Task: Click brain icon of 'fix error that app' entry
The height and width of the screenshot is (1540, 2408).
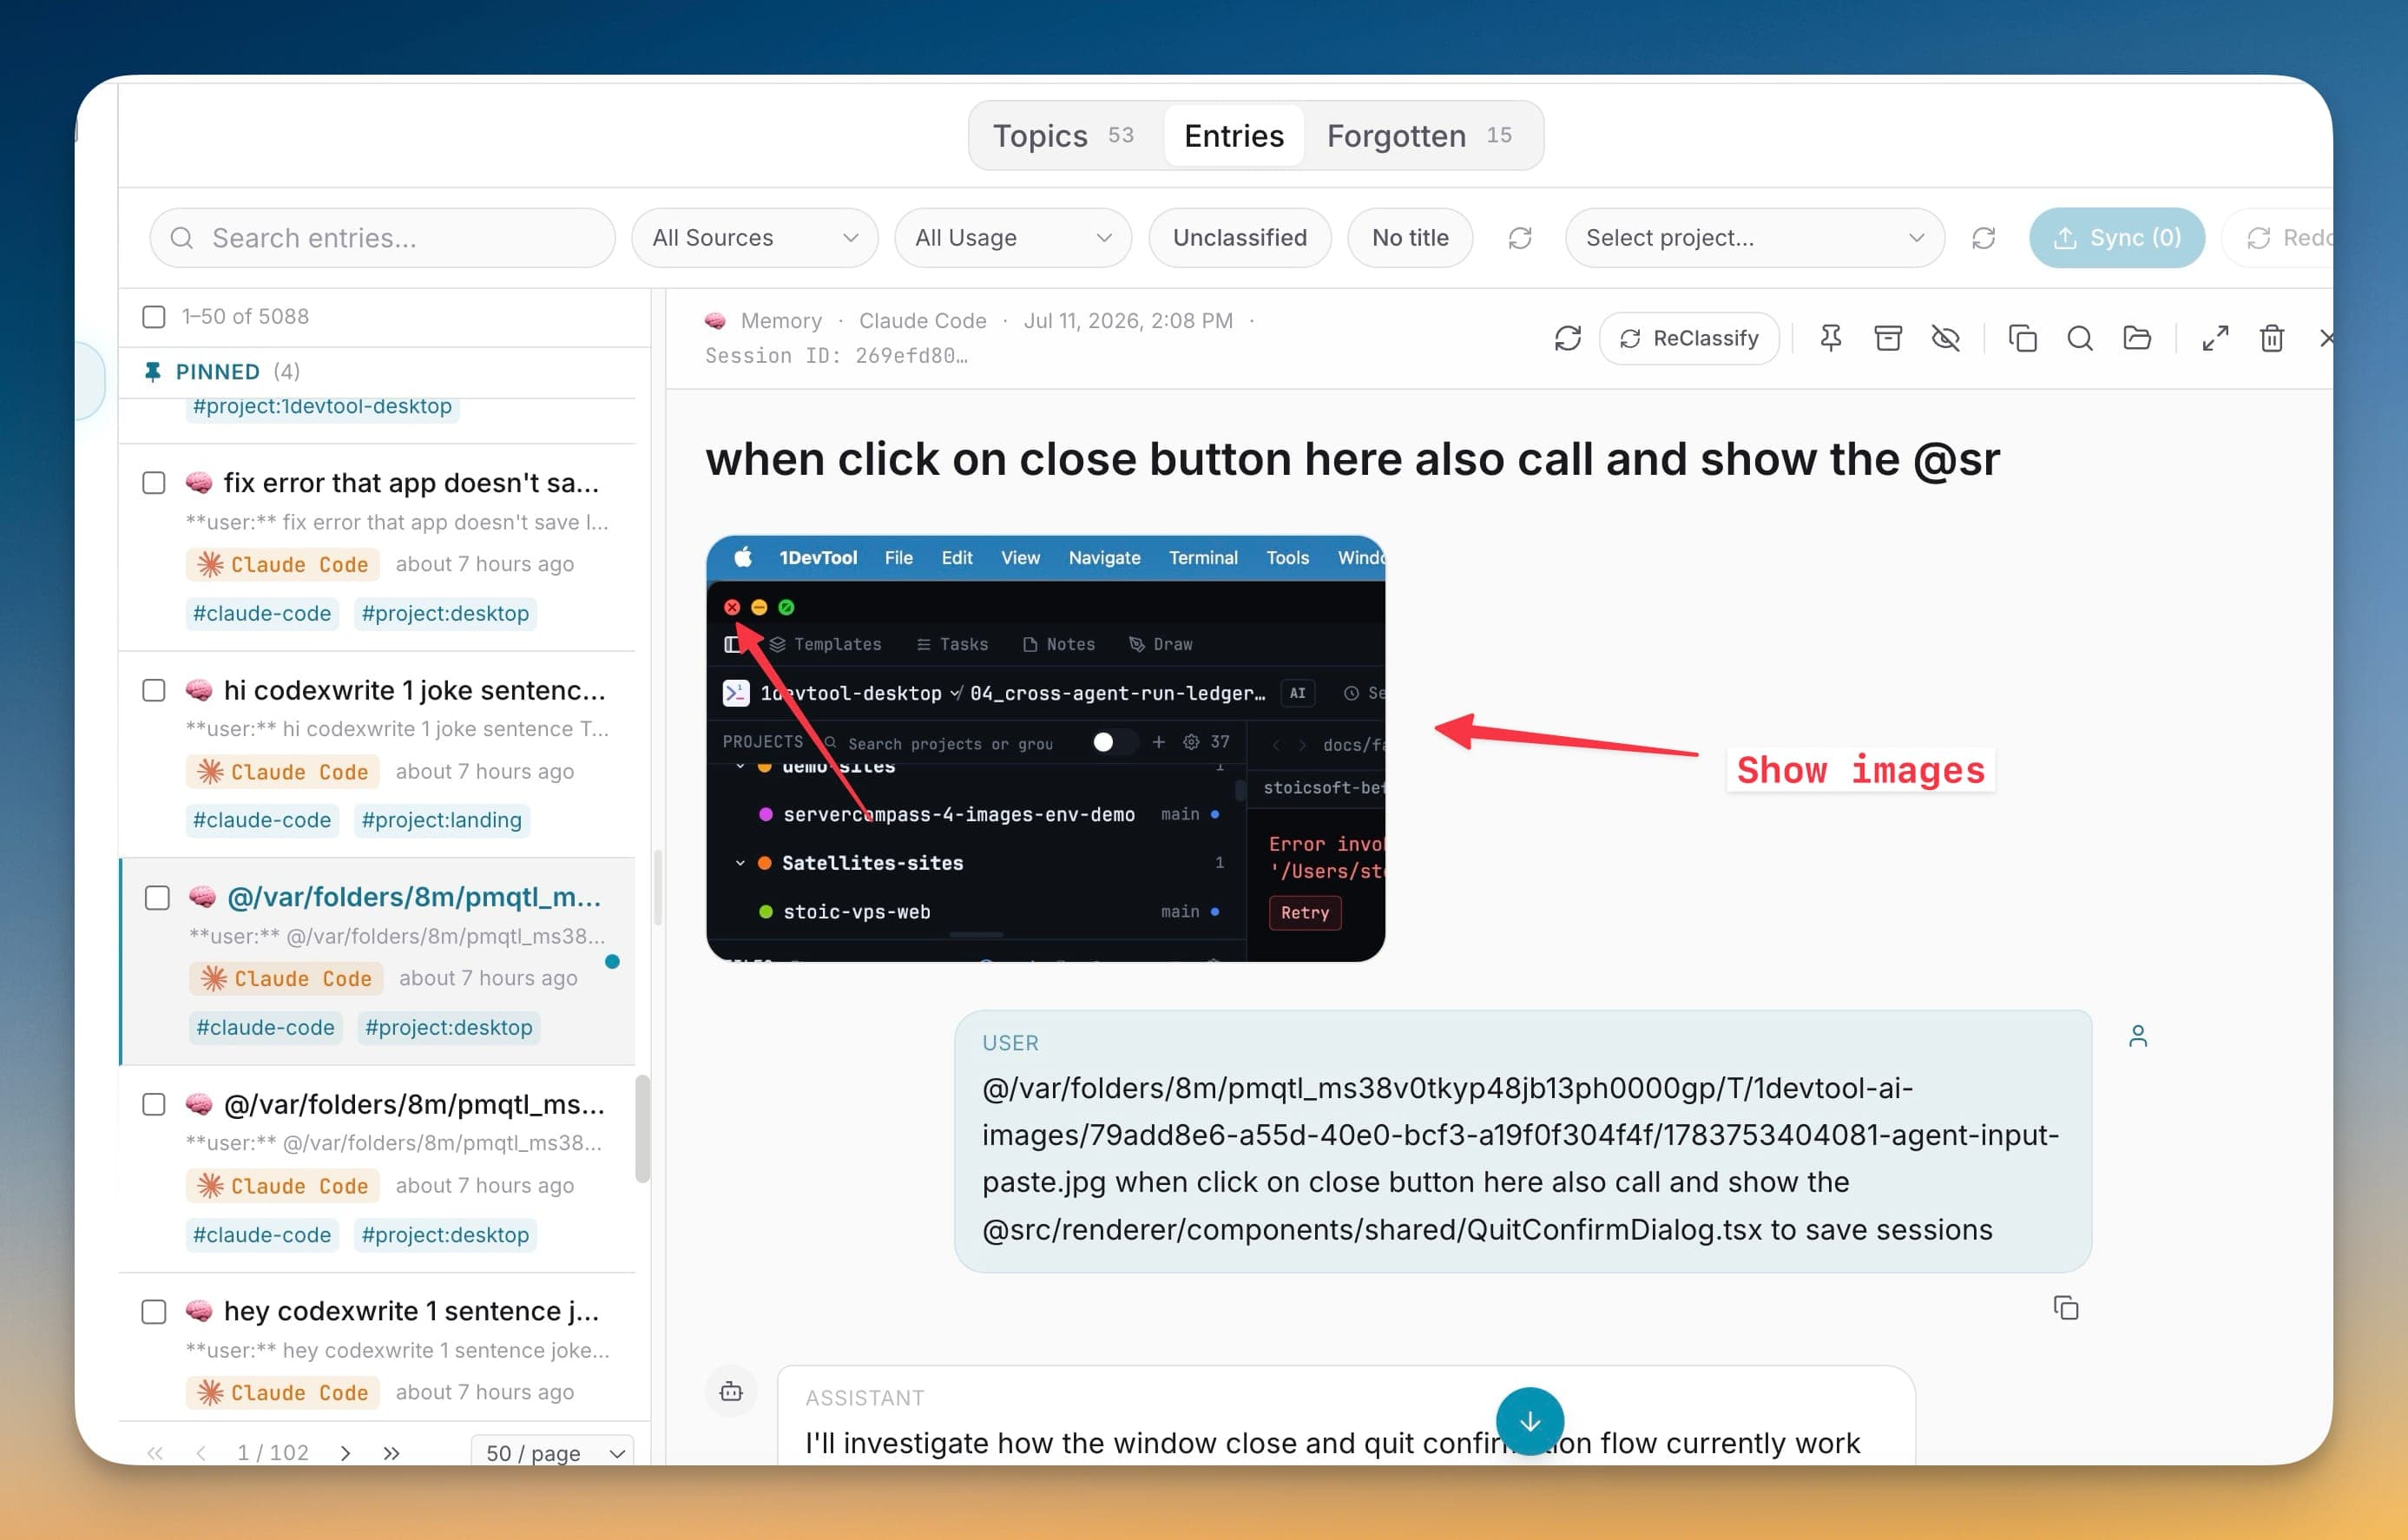Action: (x=199, y=483)
